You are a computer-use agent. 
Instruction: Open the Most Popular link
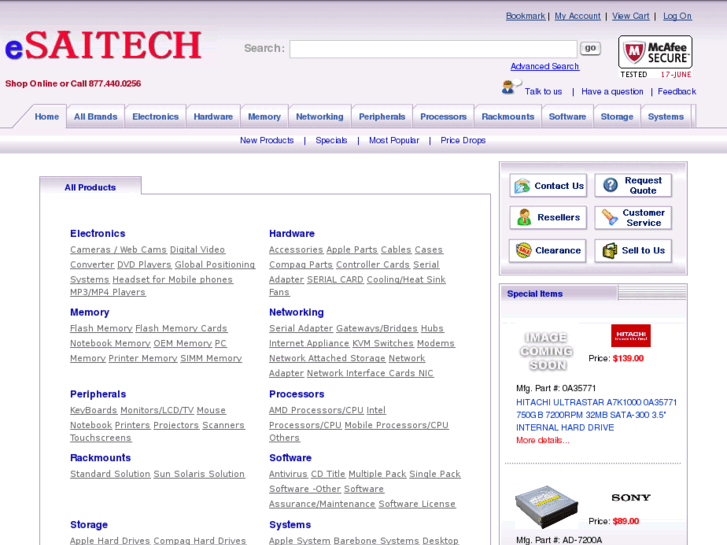click(394, 140)
